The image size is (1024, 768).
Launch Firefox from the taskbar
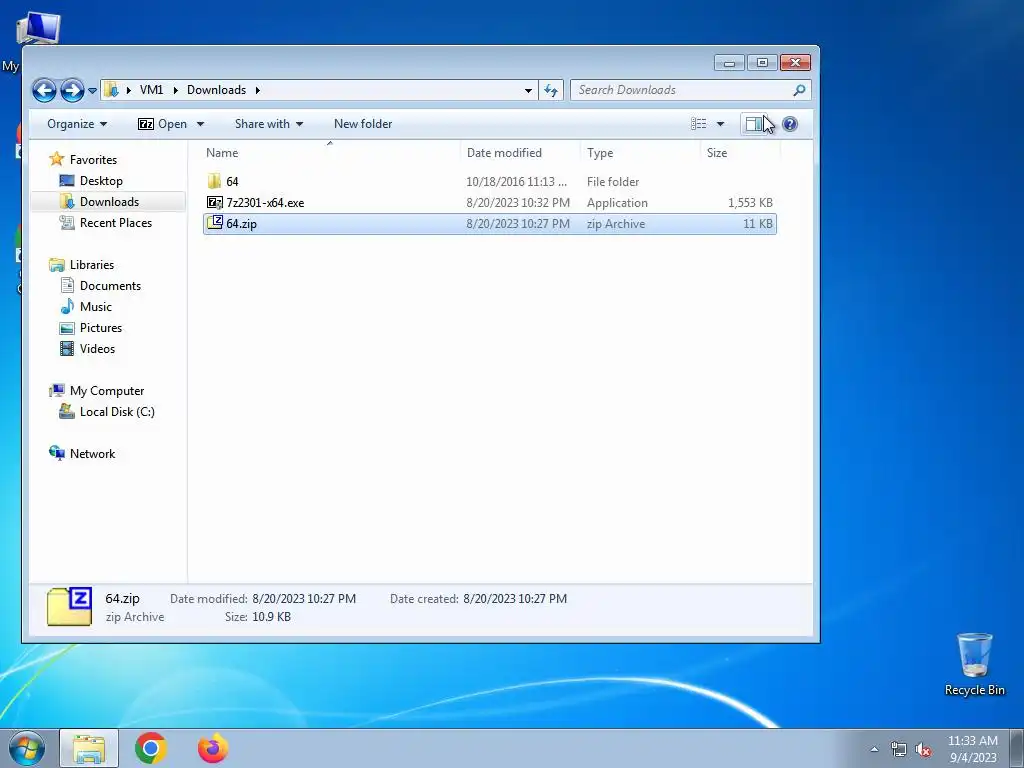[213, 748]
